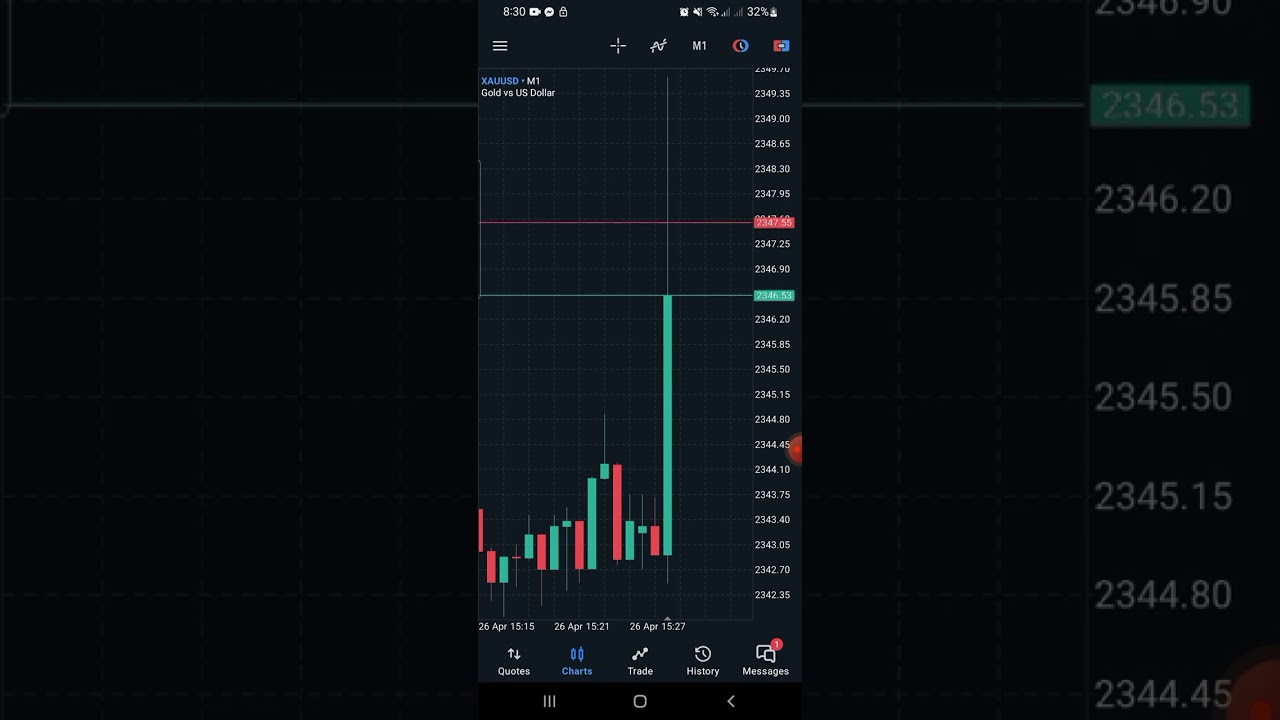Open new order trade icon
Image resolution: width=1280 pixels, height=720 pixels.
pyautogui.click(x=781, y=46)
